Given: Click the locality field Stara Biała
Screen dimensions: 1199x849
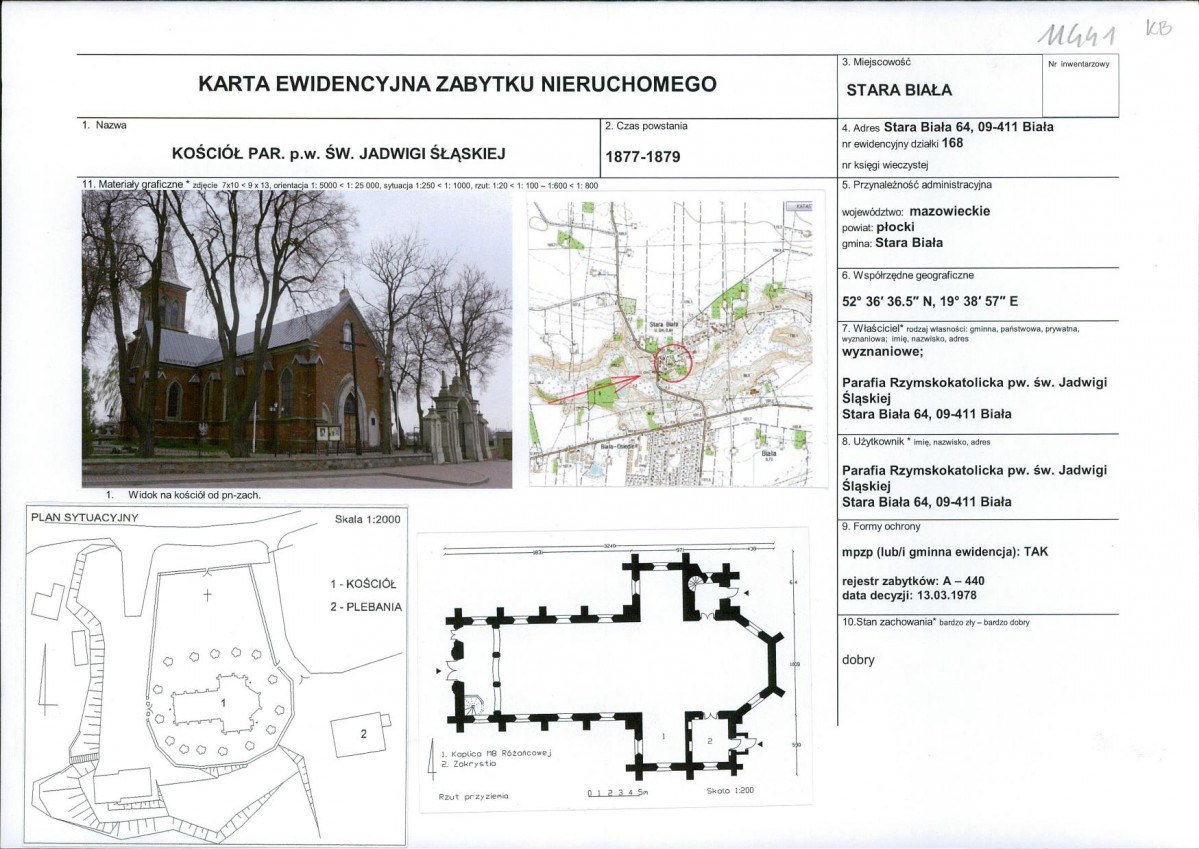Looking at the screenshot, I should (898, 90).
